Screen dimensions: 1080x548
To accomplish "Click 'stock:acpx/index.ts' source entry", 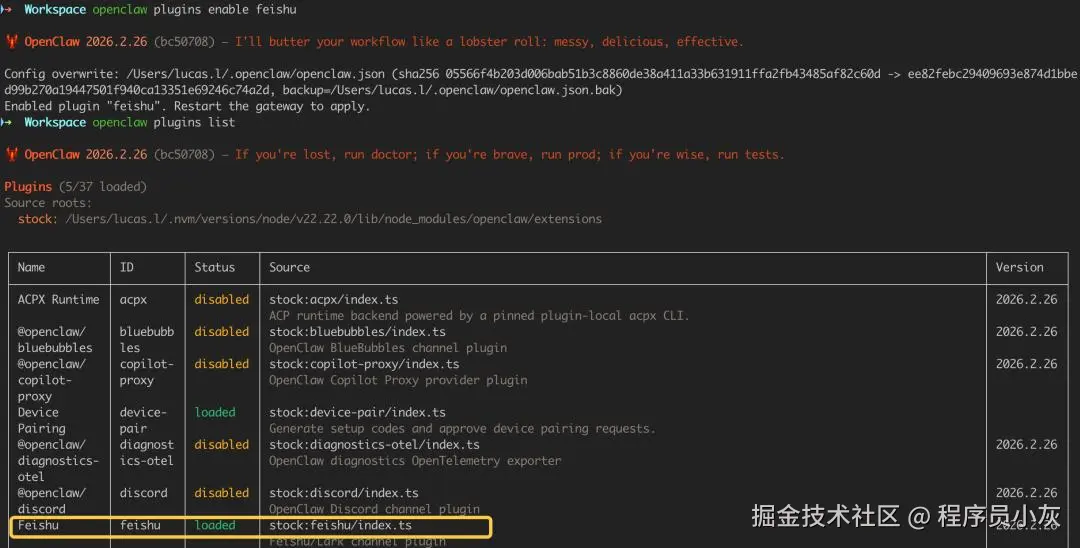I will coord(333,299).
